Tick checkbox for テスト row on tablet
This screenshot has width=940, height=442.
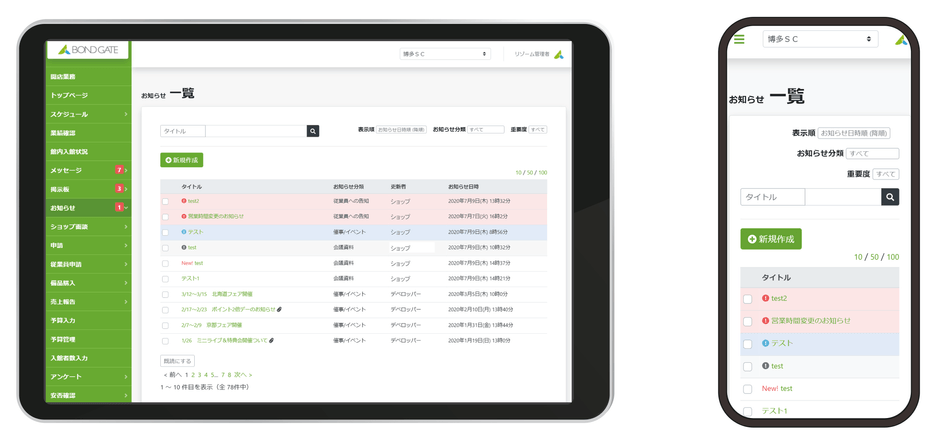tap(165, 232)
